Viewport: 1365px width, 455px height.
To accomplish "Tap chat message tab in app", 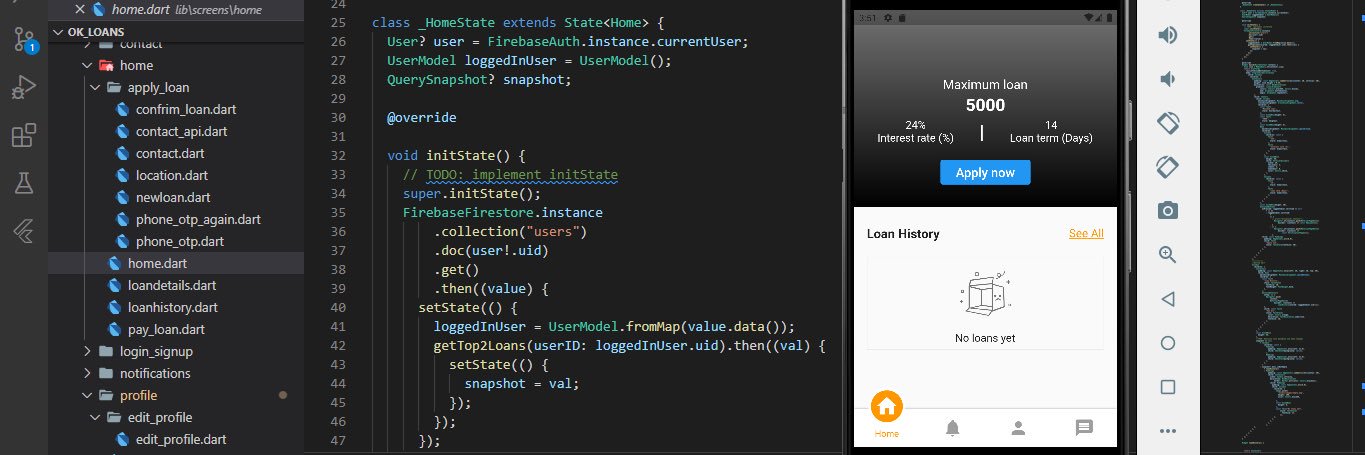I will 1083,428.
